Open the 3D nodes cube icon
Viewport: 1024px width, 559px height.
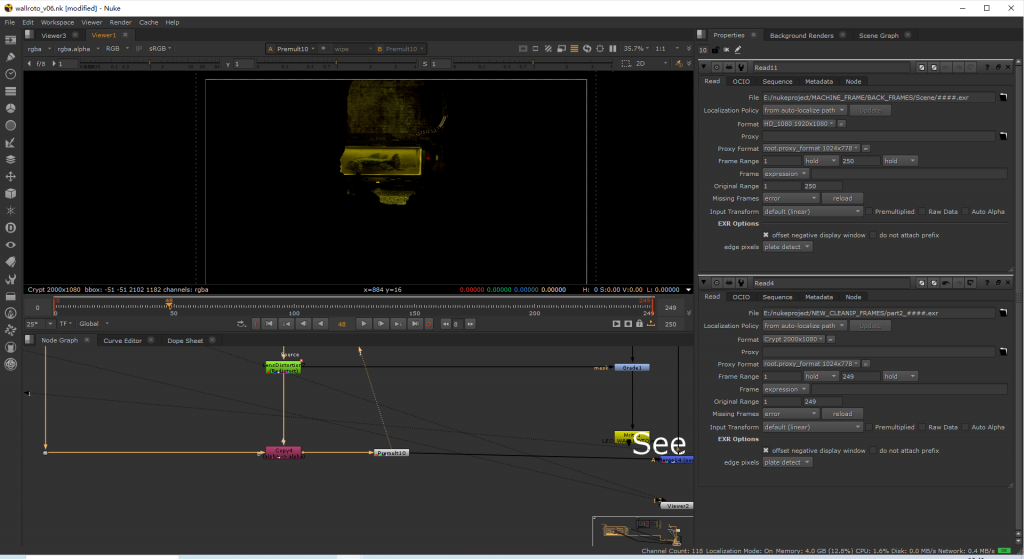click(10, 193)
